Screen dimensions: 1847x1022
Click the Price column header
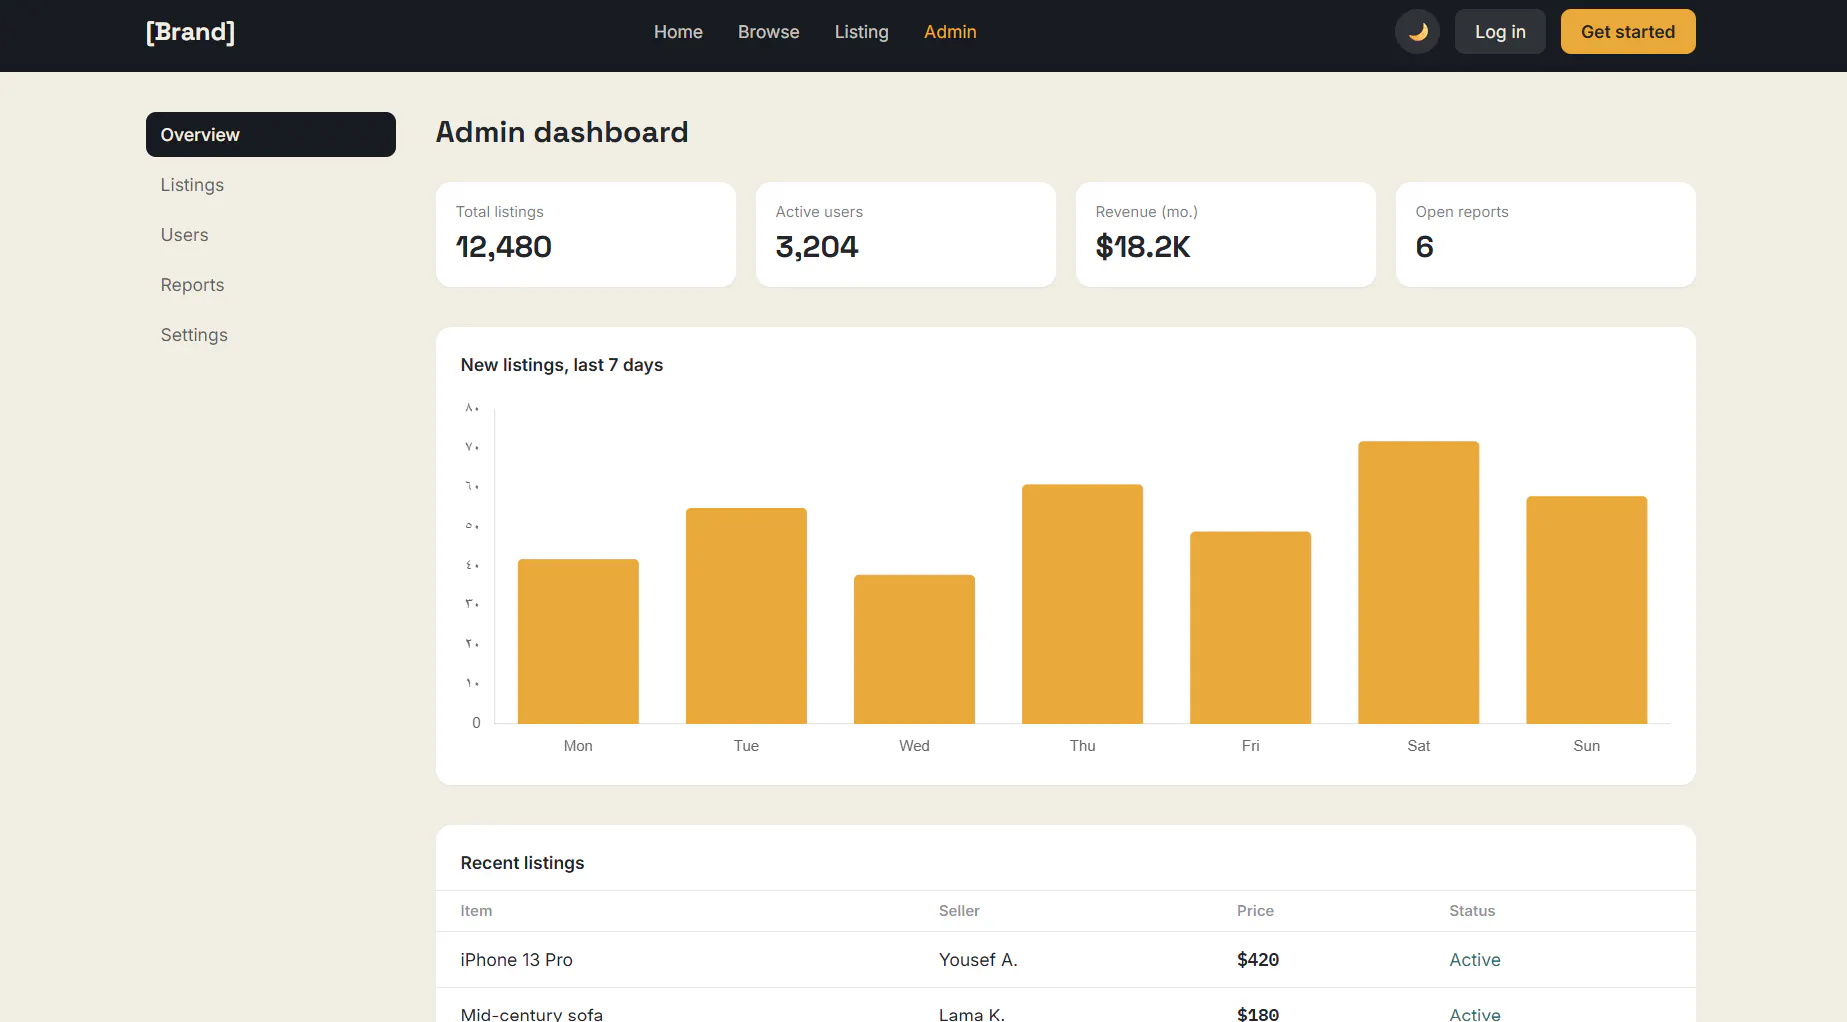[x=1255, y=911]
